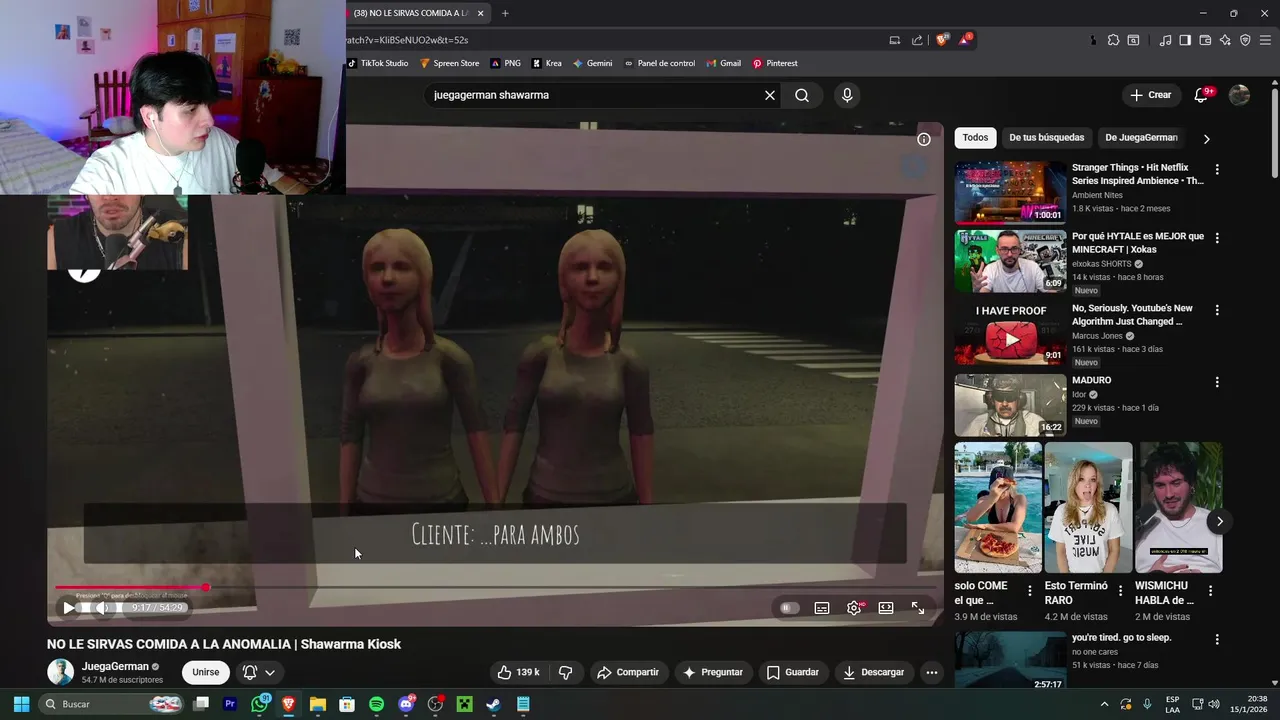
Task: Click the red scrubber handle on timeline
Action: (206, 587)
